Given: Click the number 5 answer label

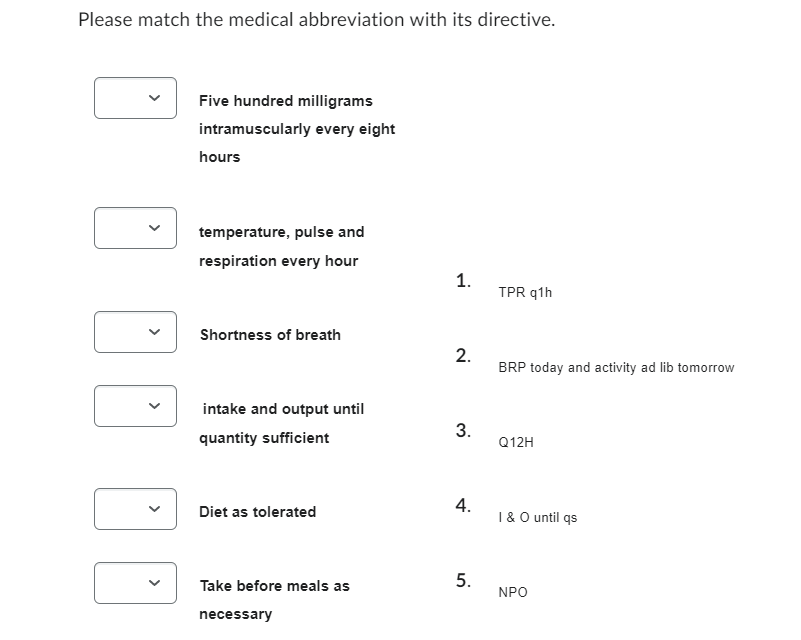Looking at the screenshot, I should 463,581.
